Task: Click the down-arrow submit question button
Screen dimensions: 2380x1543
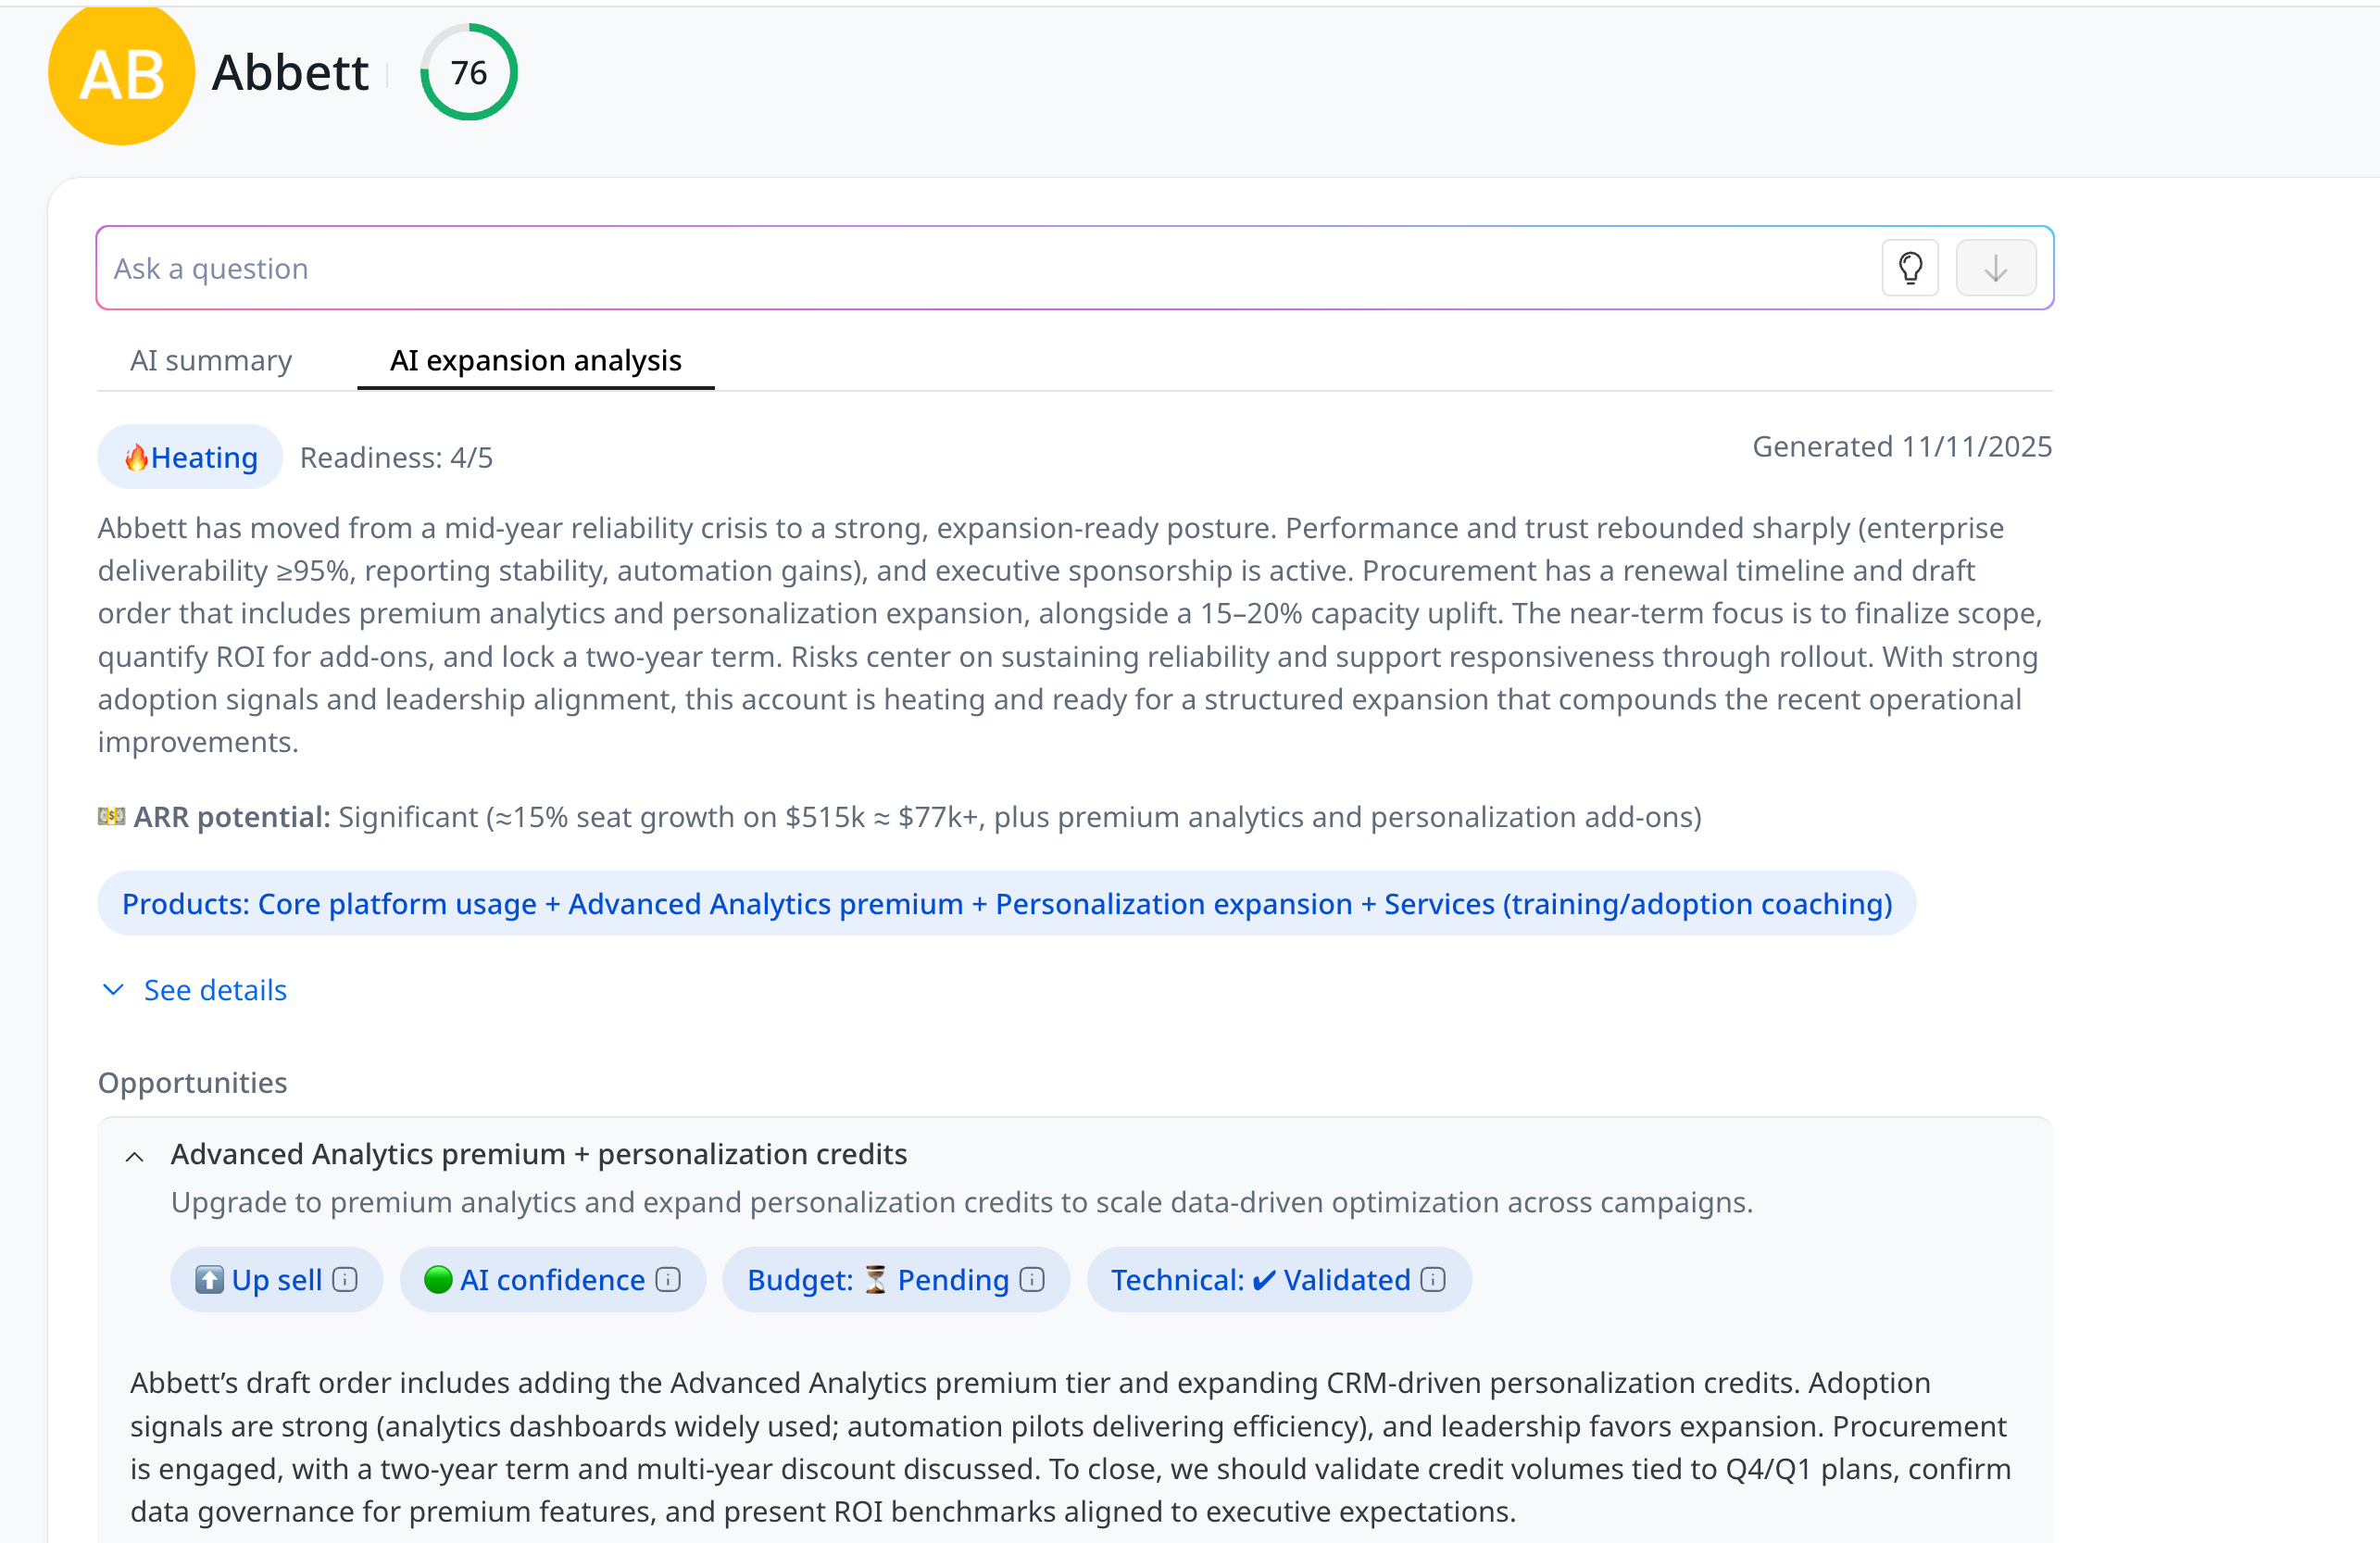Action: 1995,268
